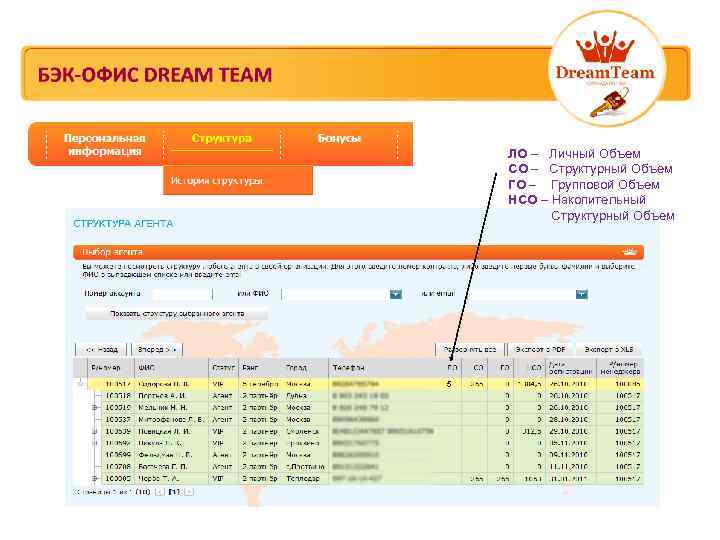Viewport: 720px width, 540px height.
Task: Click the Вперед button
Action: pos(157,350)
